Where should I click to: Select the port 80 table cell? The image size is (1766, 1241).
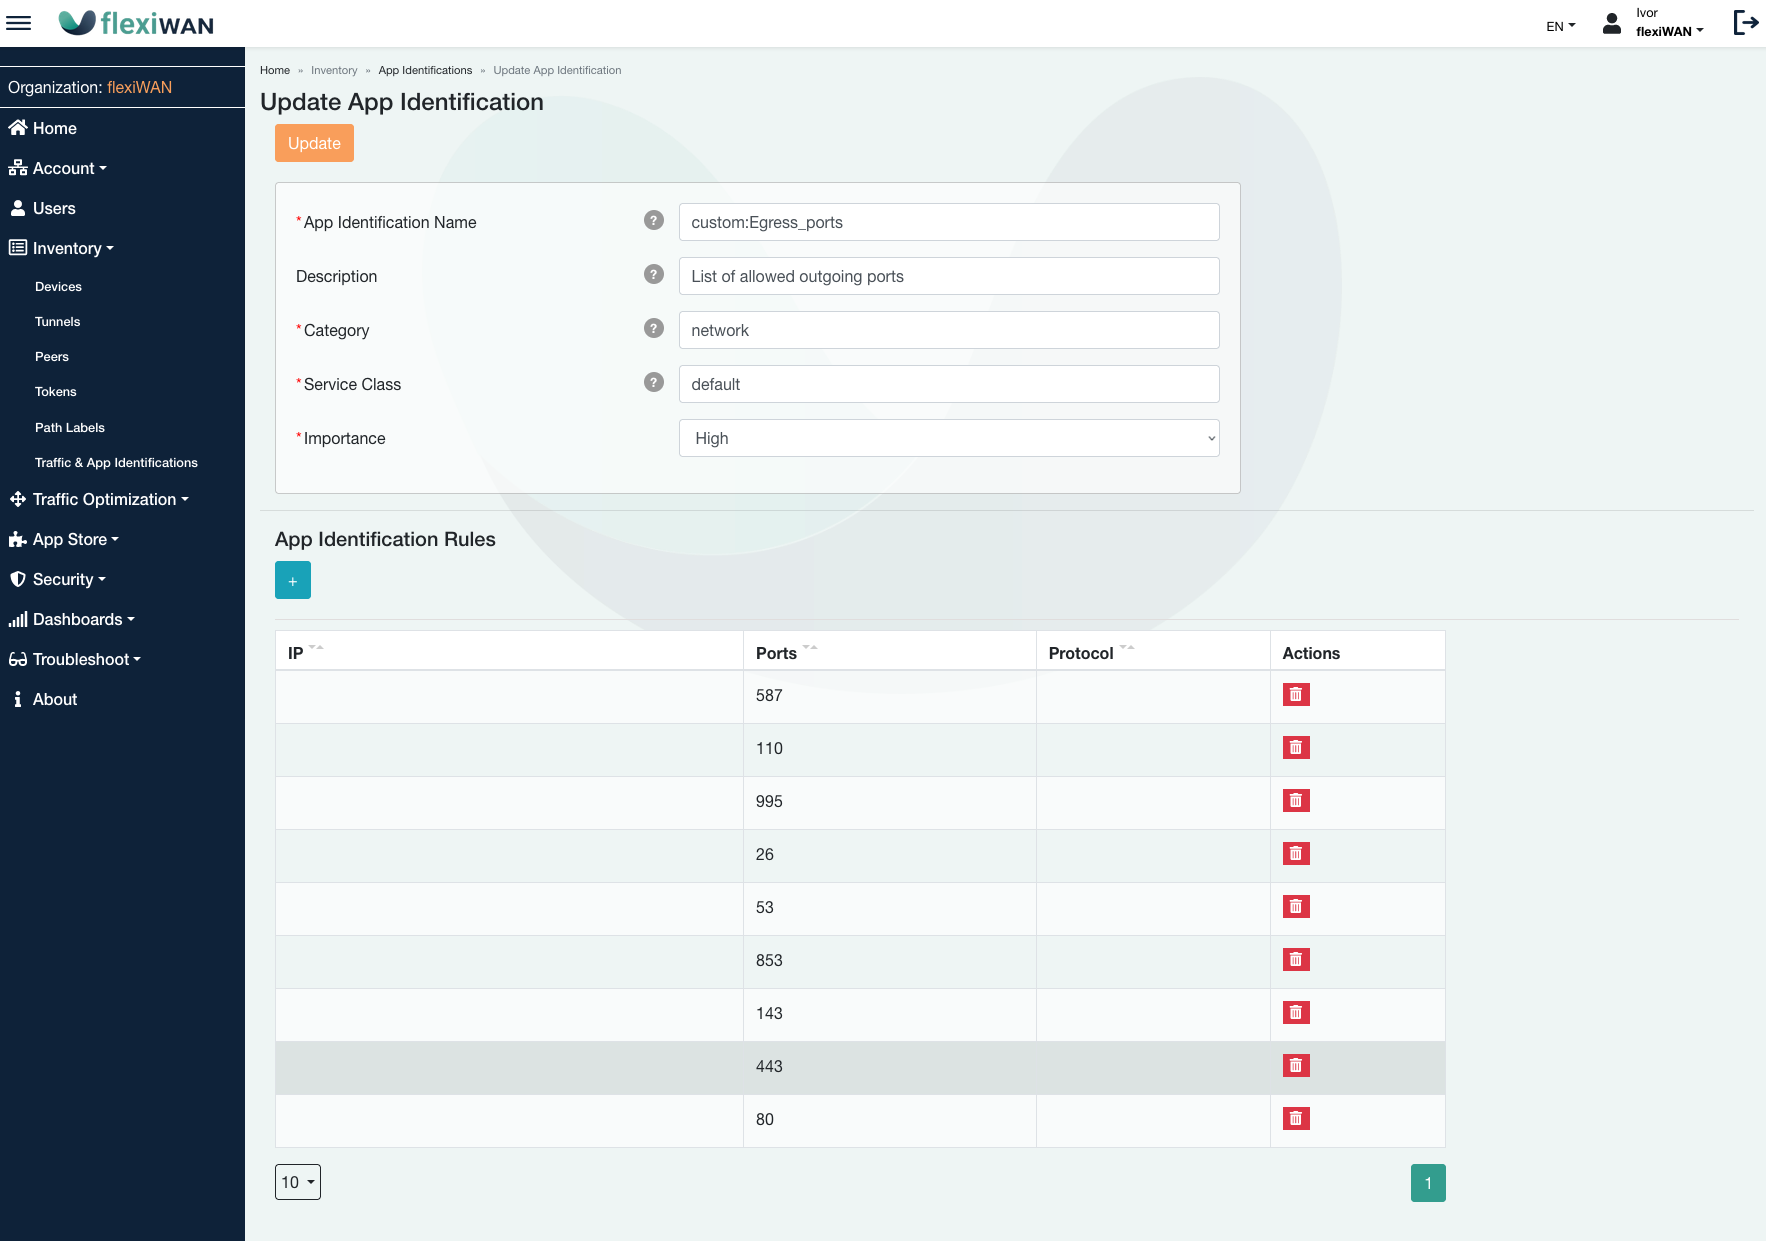coord(889,1120)
